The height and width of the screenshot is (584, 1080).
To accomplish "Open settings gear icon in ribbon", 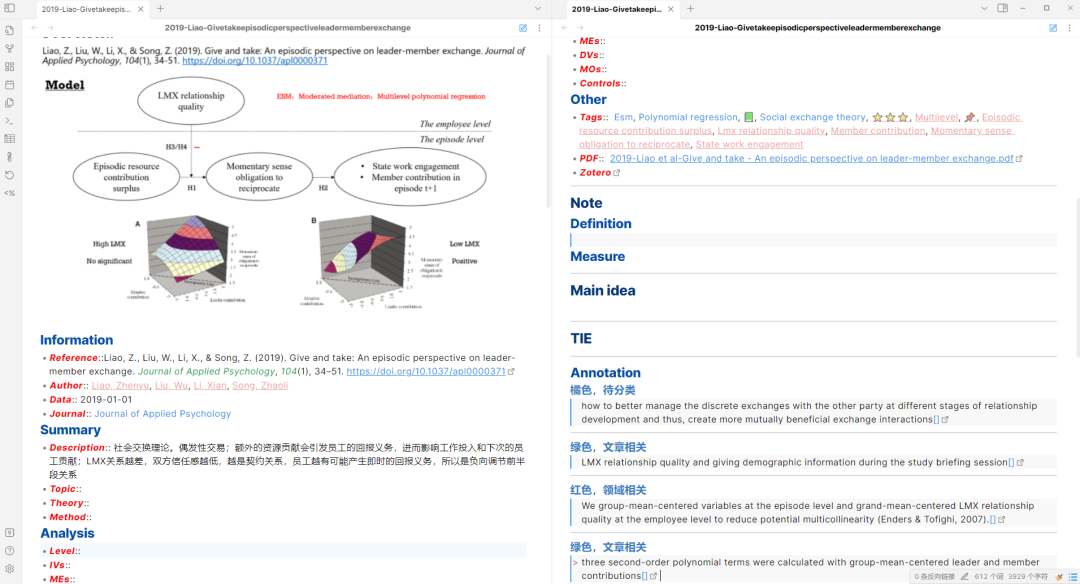I will [10, 569].
